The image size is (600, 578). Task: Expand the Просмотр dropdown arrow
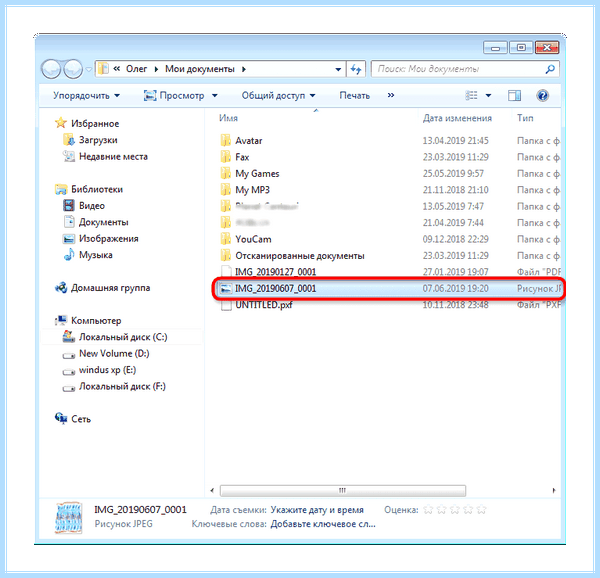(215, 95)
